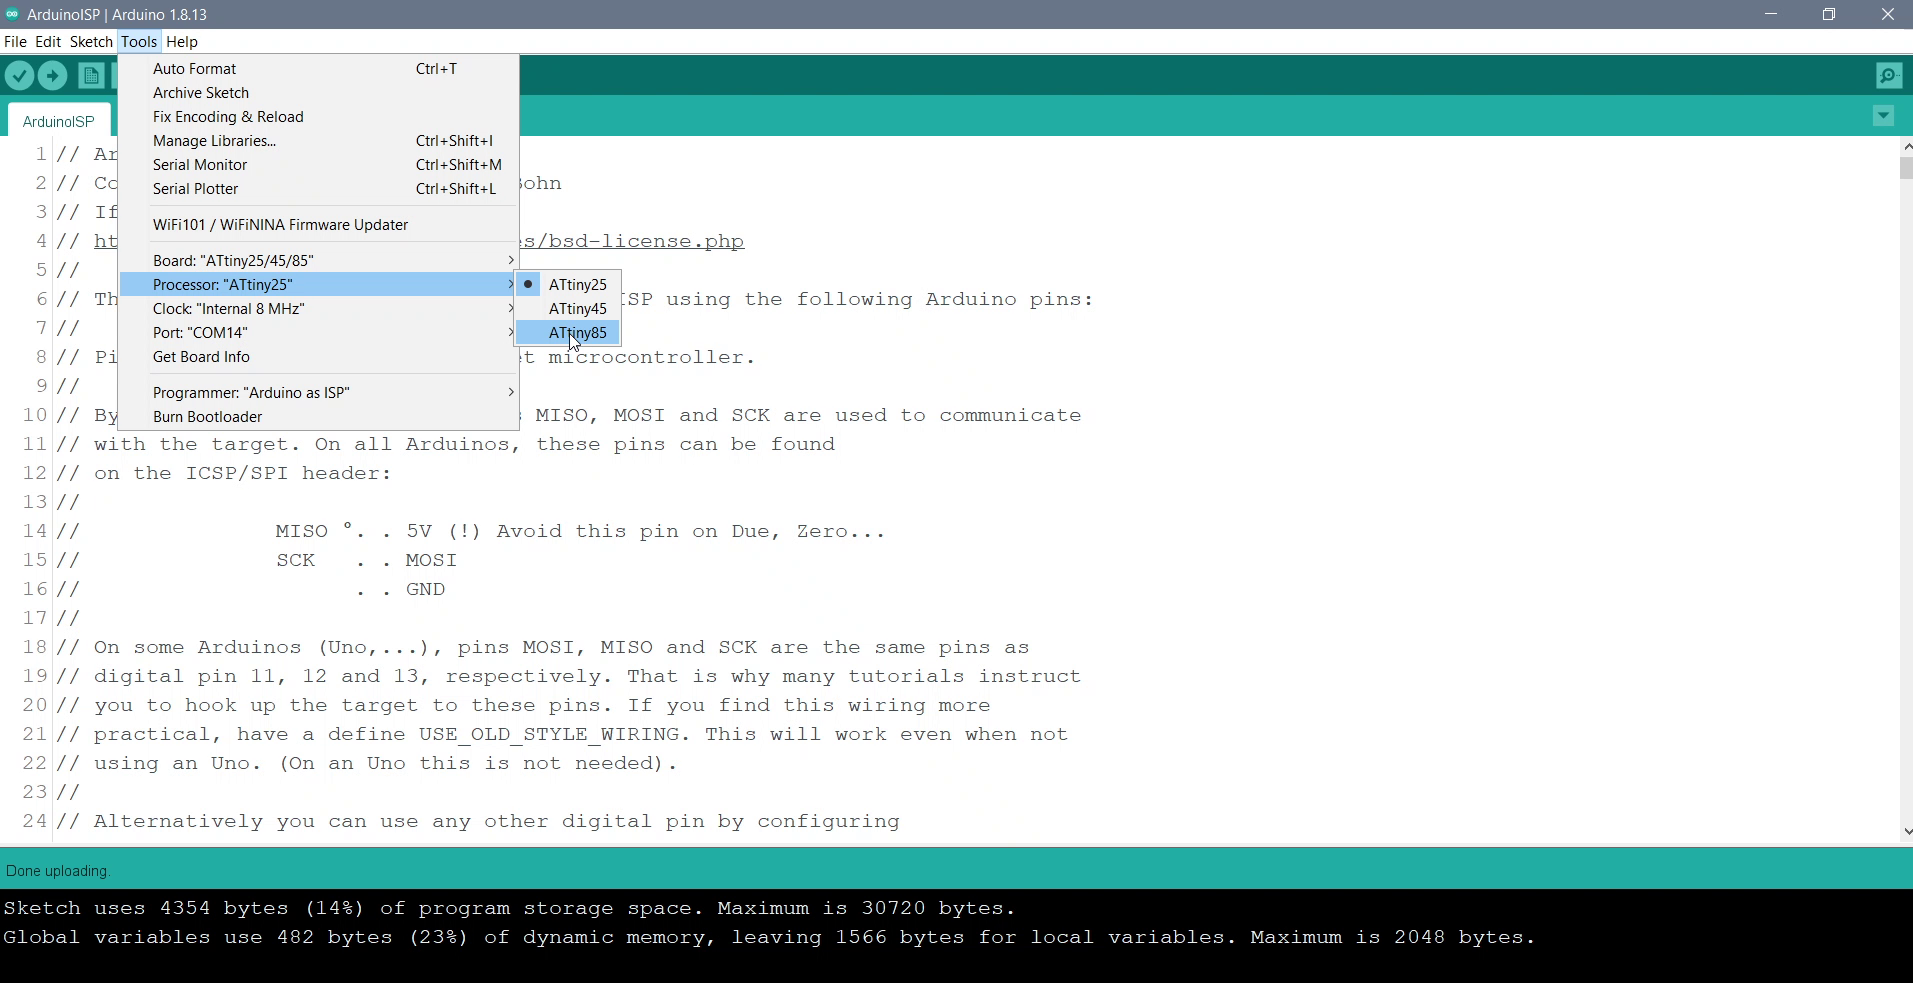The width and height of the screenshot is (1913, 983).
Task: Close the Arduino IDE window
Action: 1887,14
